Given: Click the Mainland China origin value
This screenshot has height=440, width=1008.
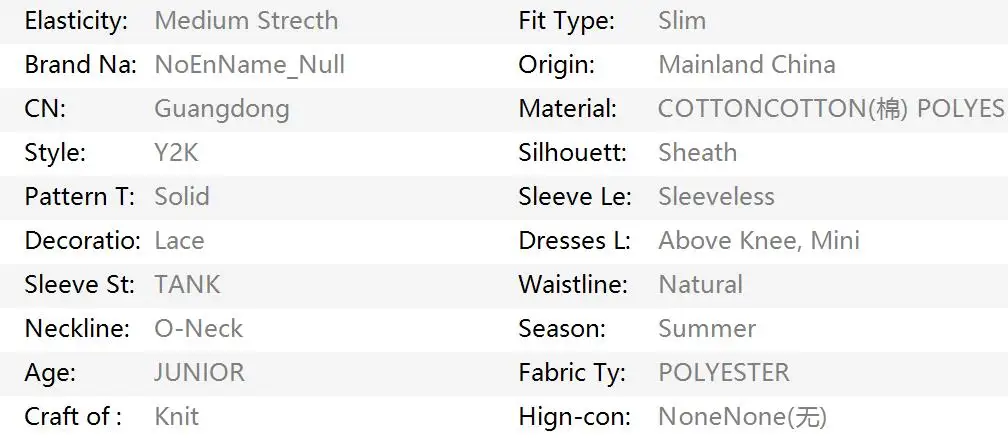Looking at the screenshot, I should [746, 65].
